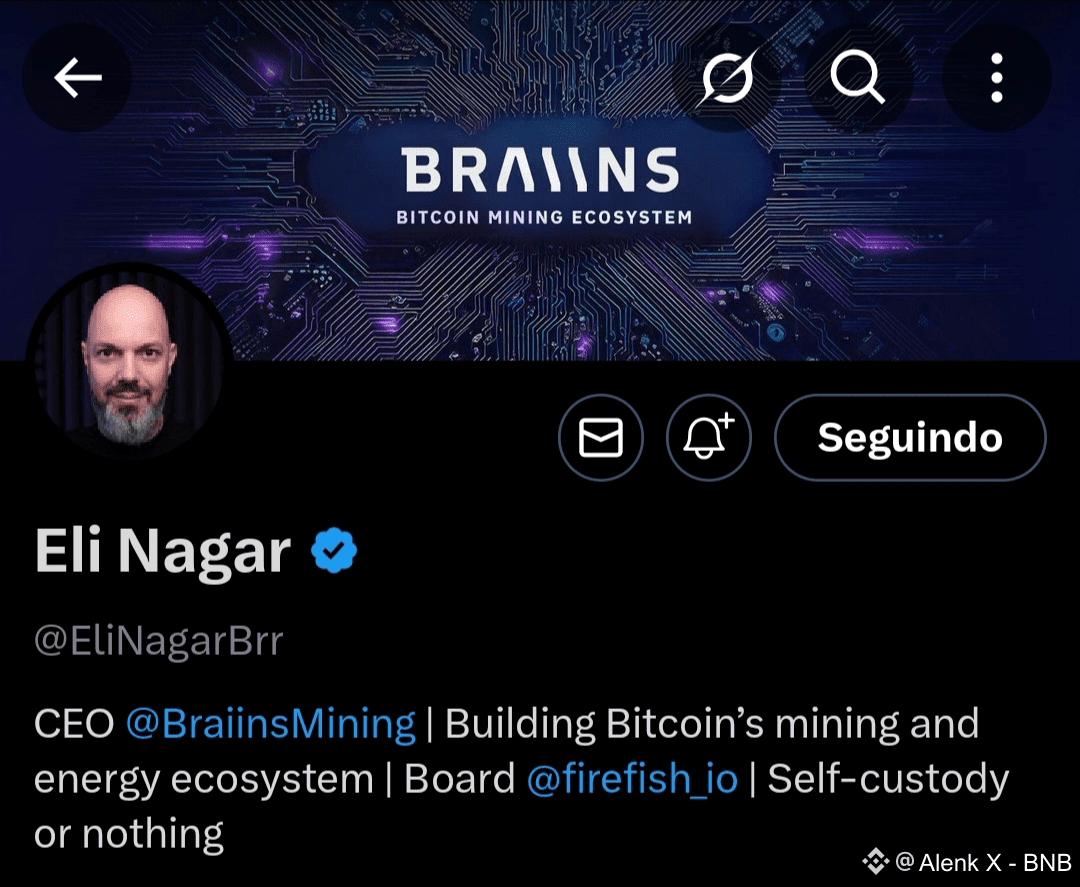
Task: Click the Seguindo following button
Action: (910, 437)
